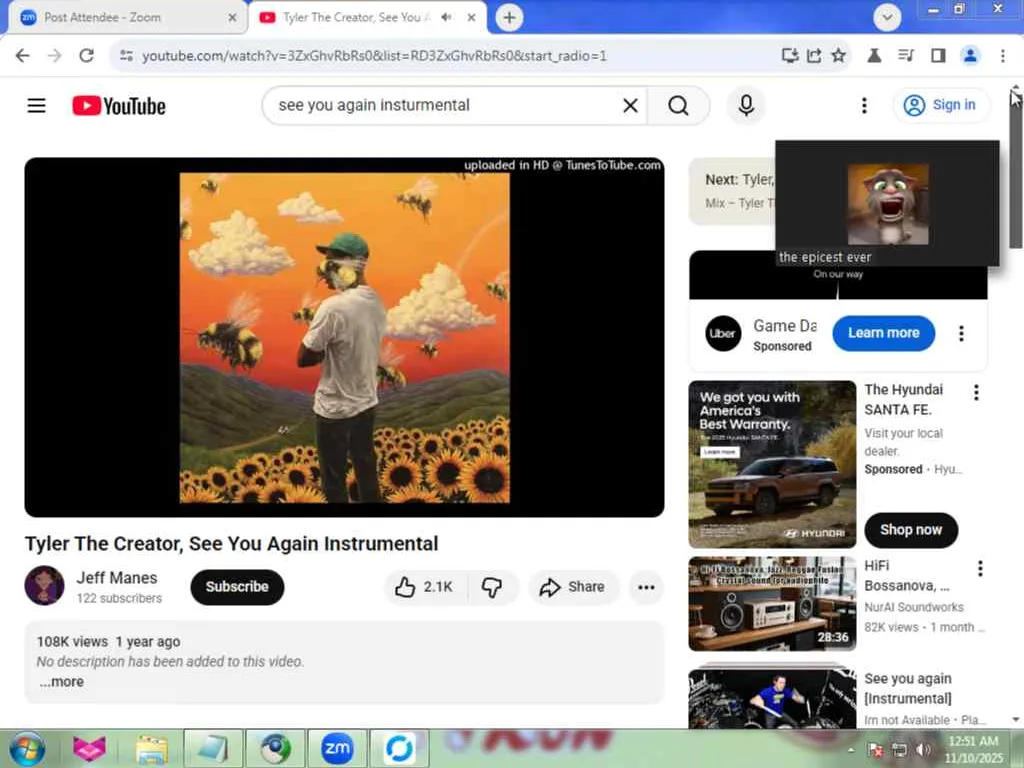
Task: Dislike the video with thumbs down
Action: pos(492,587)
